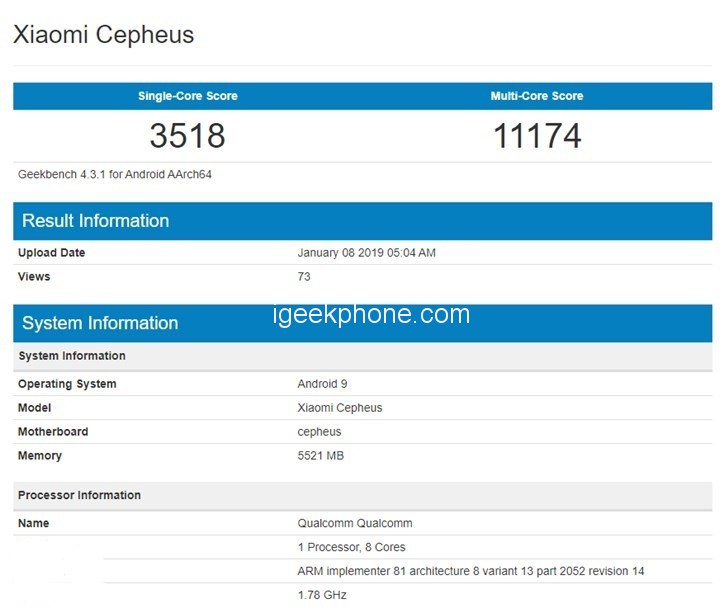Click the Xiaomi Cepheus model value
Screen dimensions: 728x616
point(340,408)
